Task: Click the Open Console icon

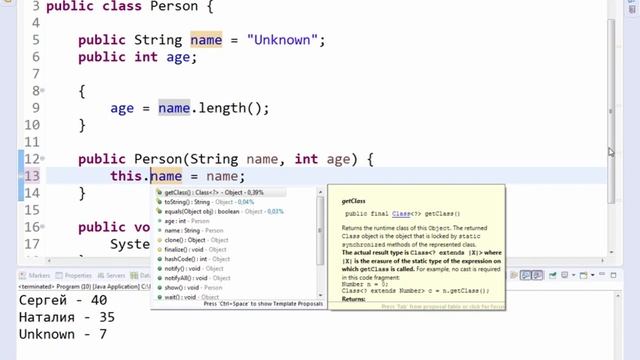Action: [x=584, y=276]
